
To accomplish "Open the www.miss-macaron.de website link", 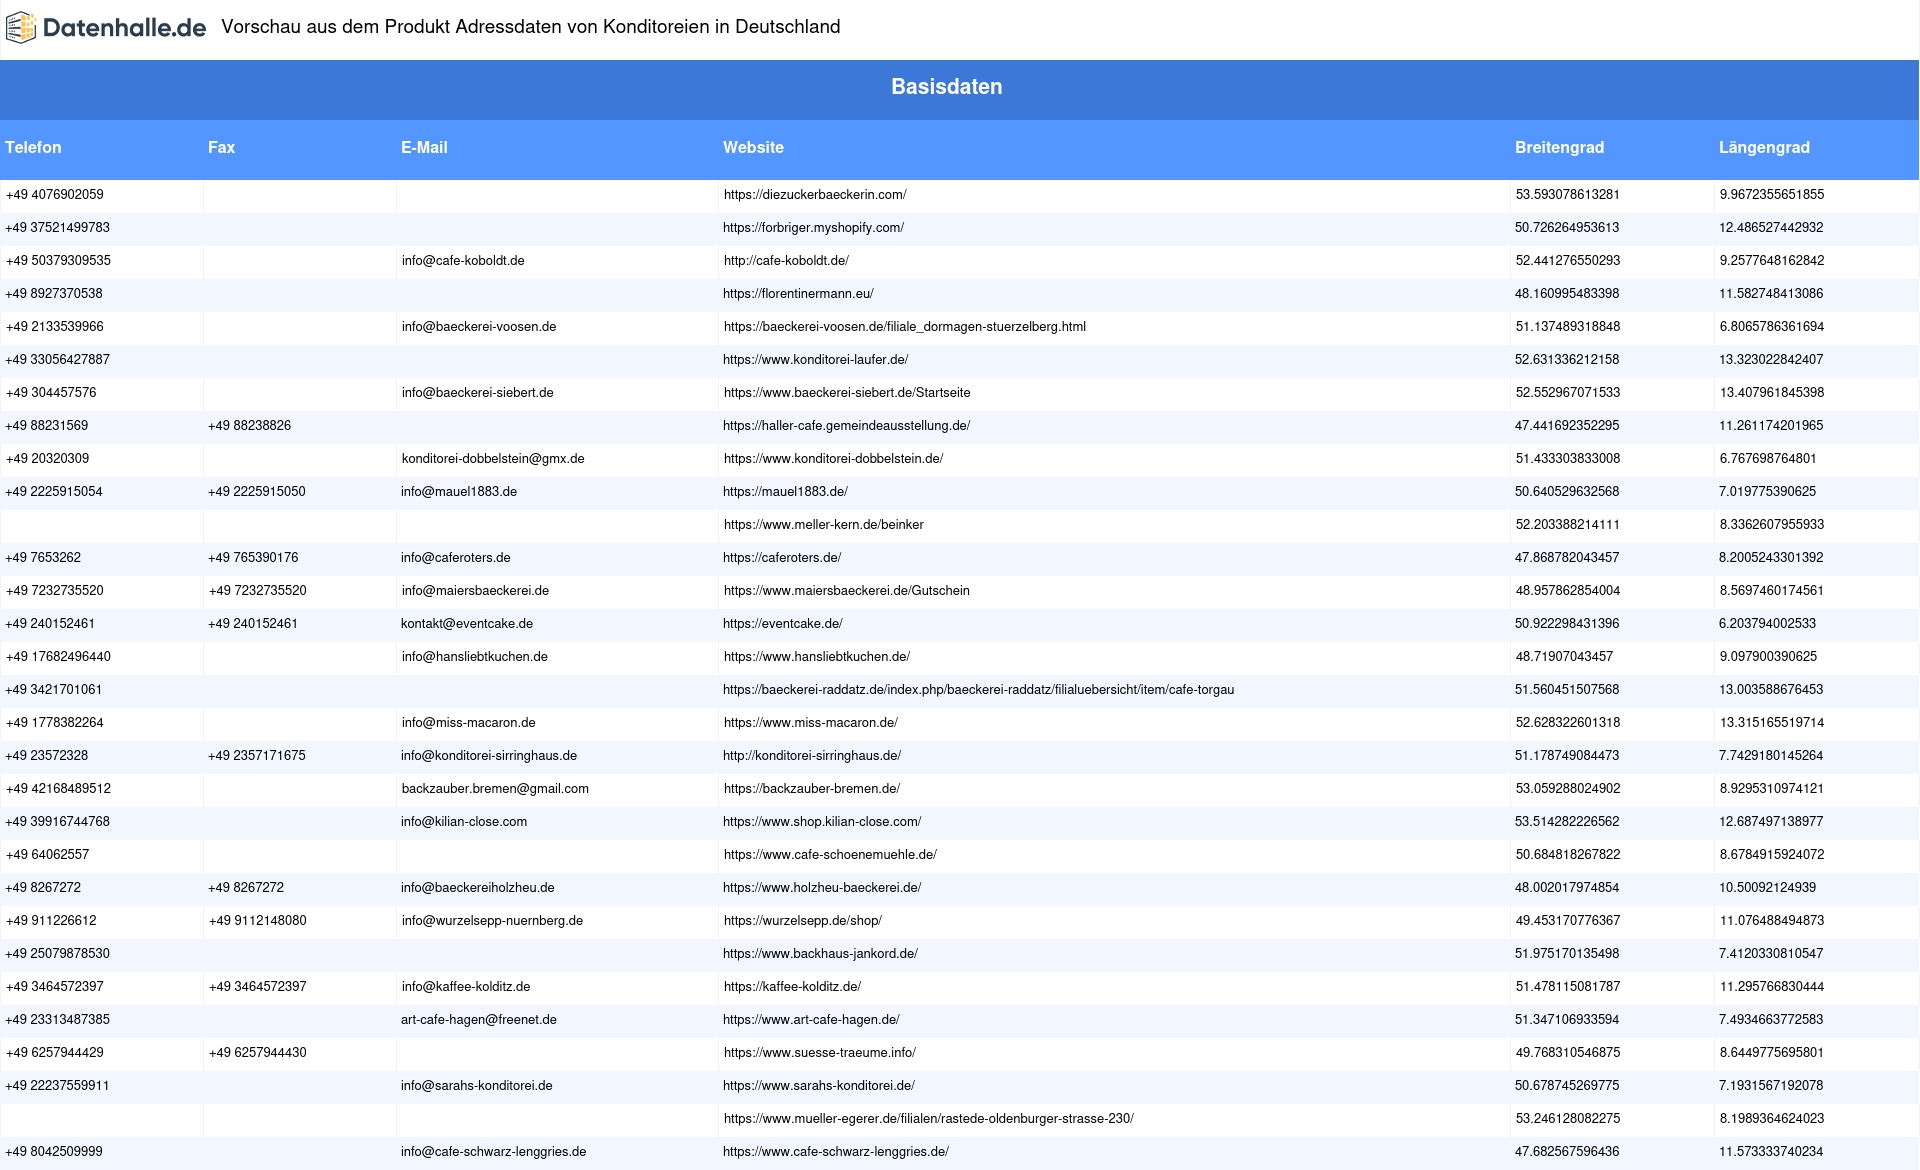I will click(x=811, y=723).
